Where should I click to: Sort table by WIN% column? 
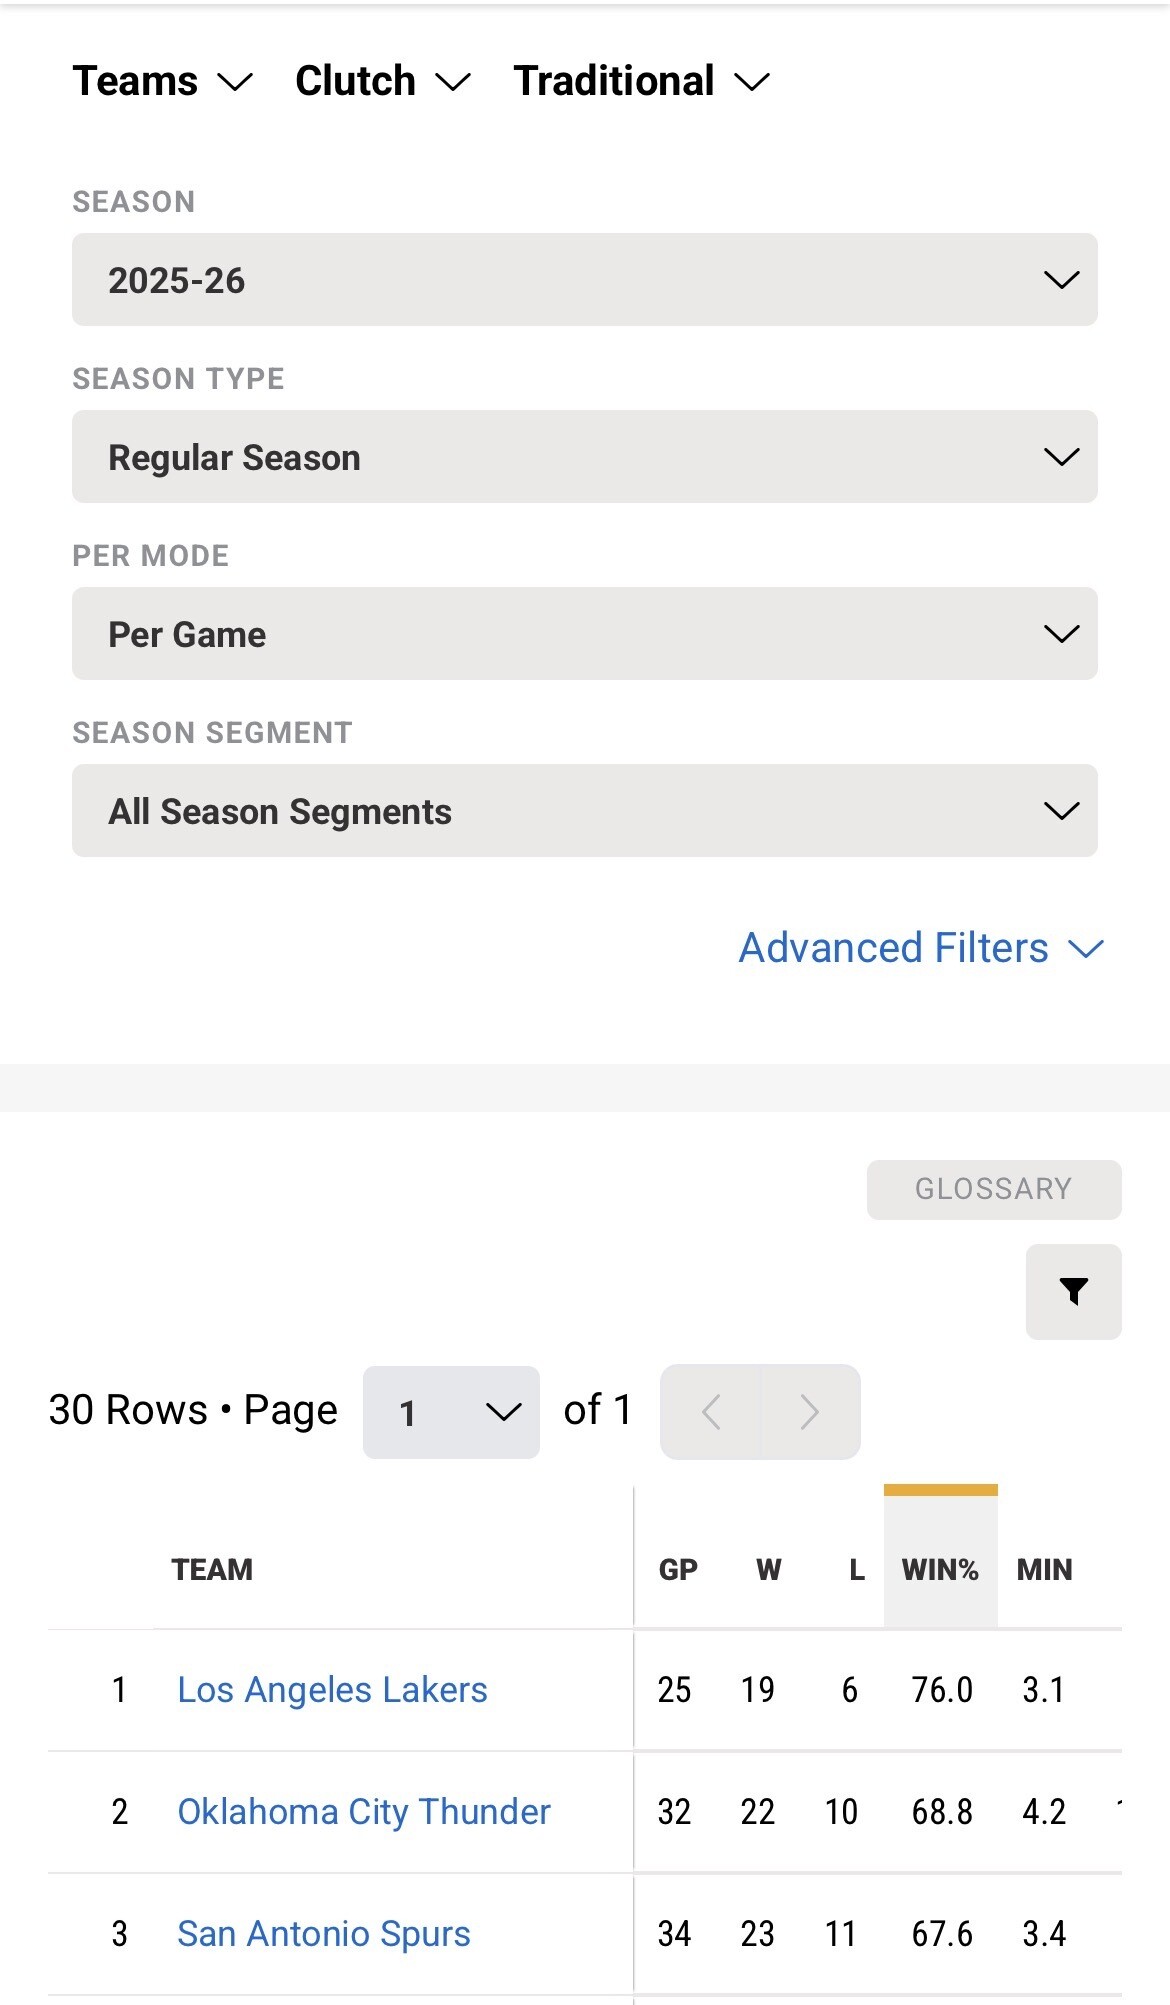[940, 1569]
